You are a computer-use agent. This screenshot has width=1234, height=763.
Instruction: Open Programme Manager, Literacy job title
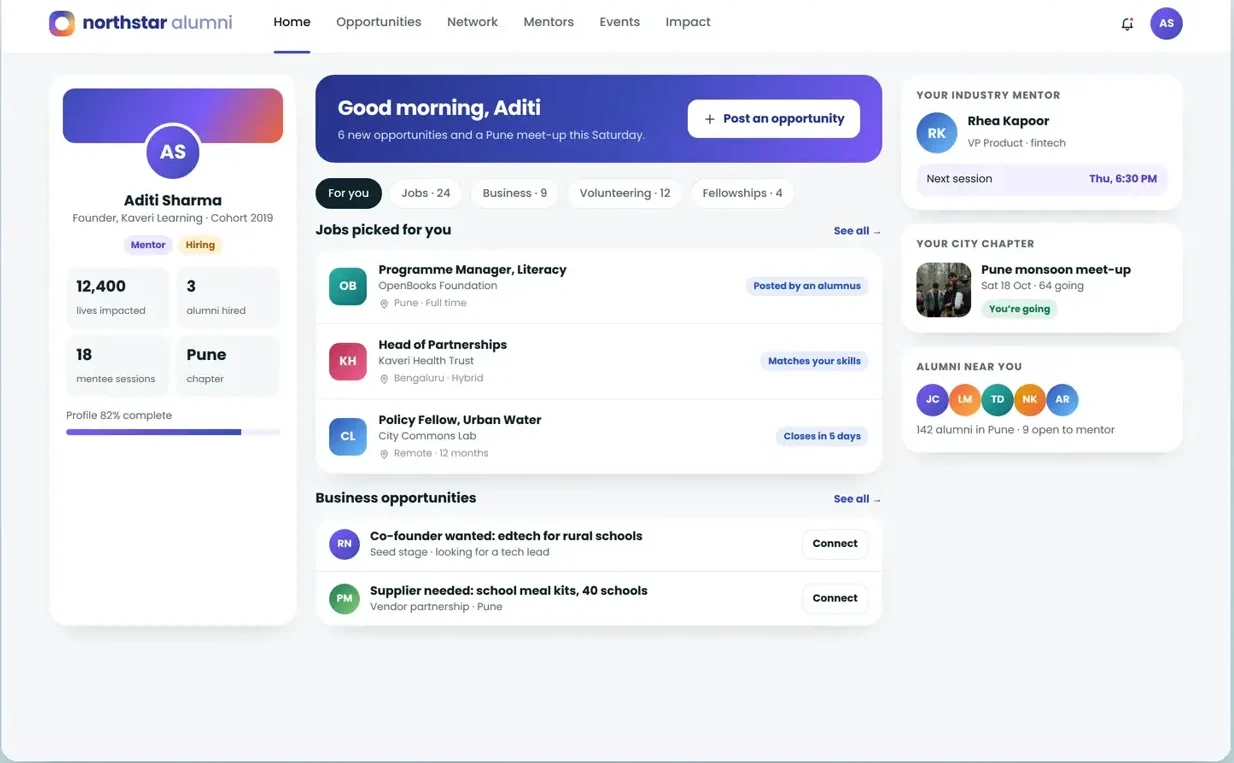click(x=472, y=269)
